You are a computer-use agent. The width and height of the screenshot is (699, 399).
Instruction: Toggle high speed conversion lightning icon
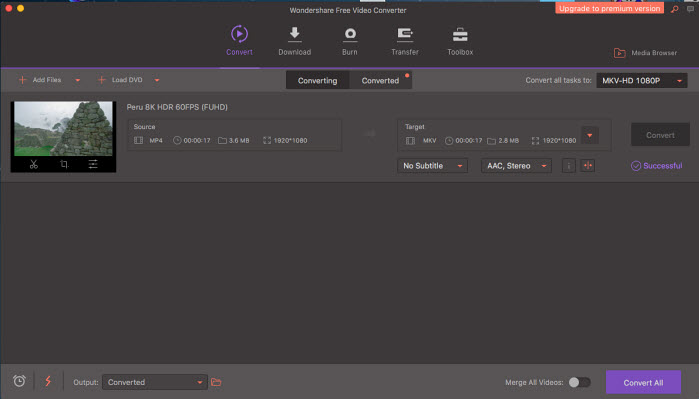(x=48, y=381)
